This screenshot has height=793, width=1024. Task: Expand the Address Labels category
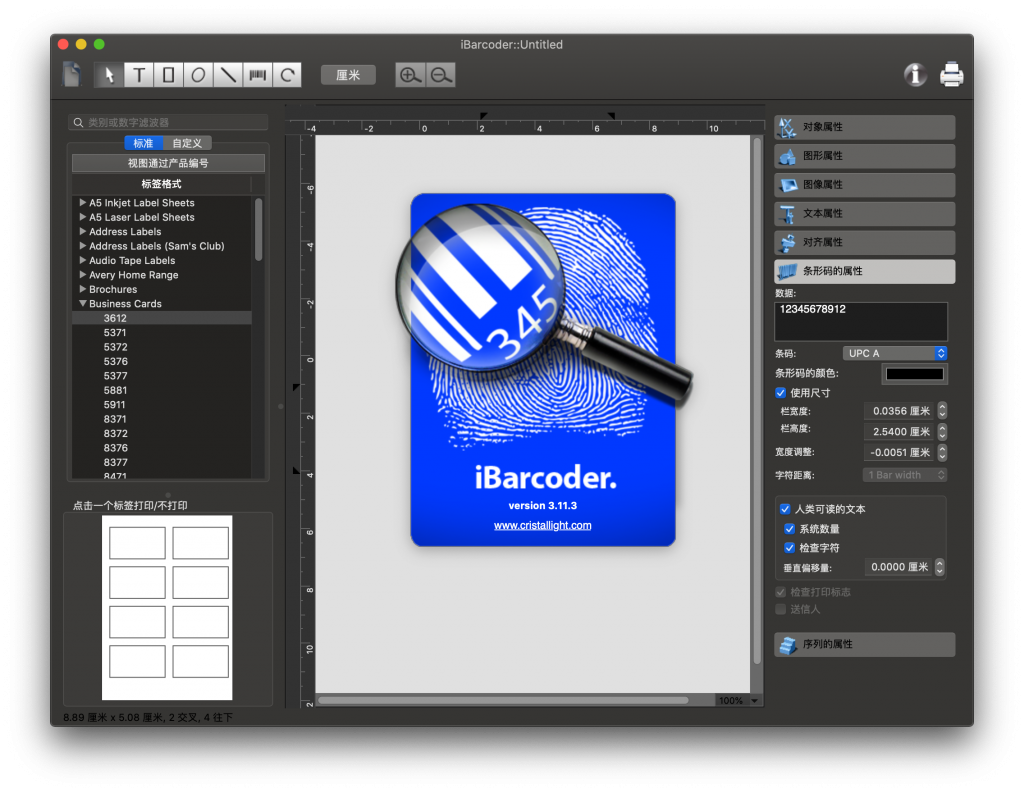click(x=82, y=231)
